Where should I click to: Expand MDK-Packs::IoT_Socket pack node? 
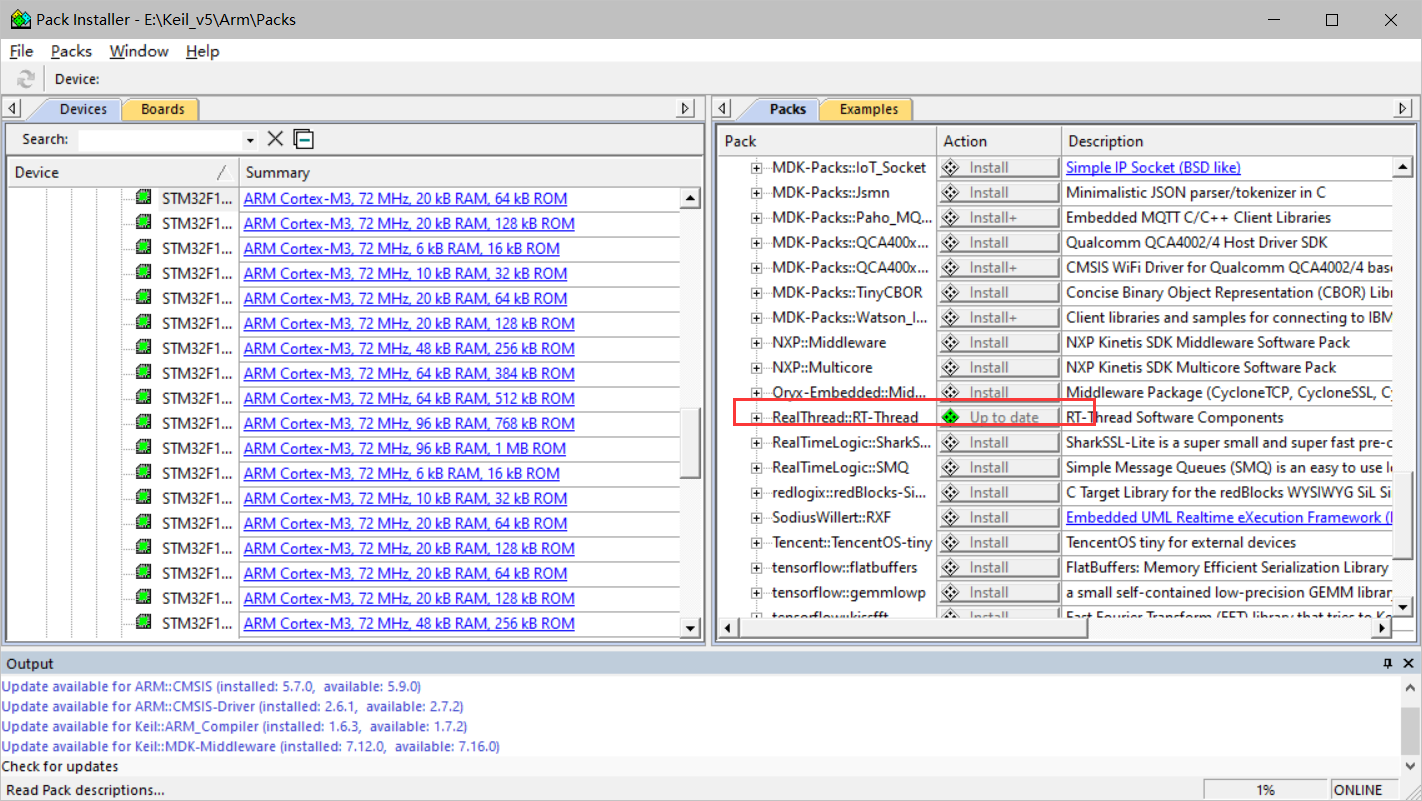(757, 167)
